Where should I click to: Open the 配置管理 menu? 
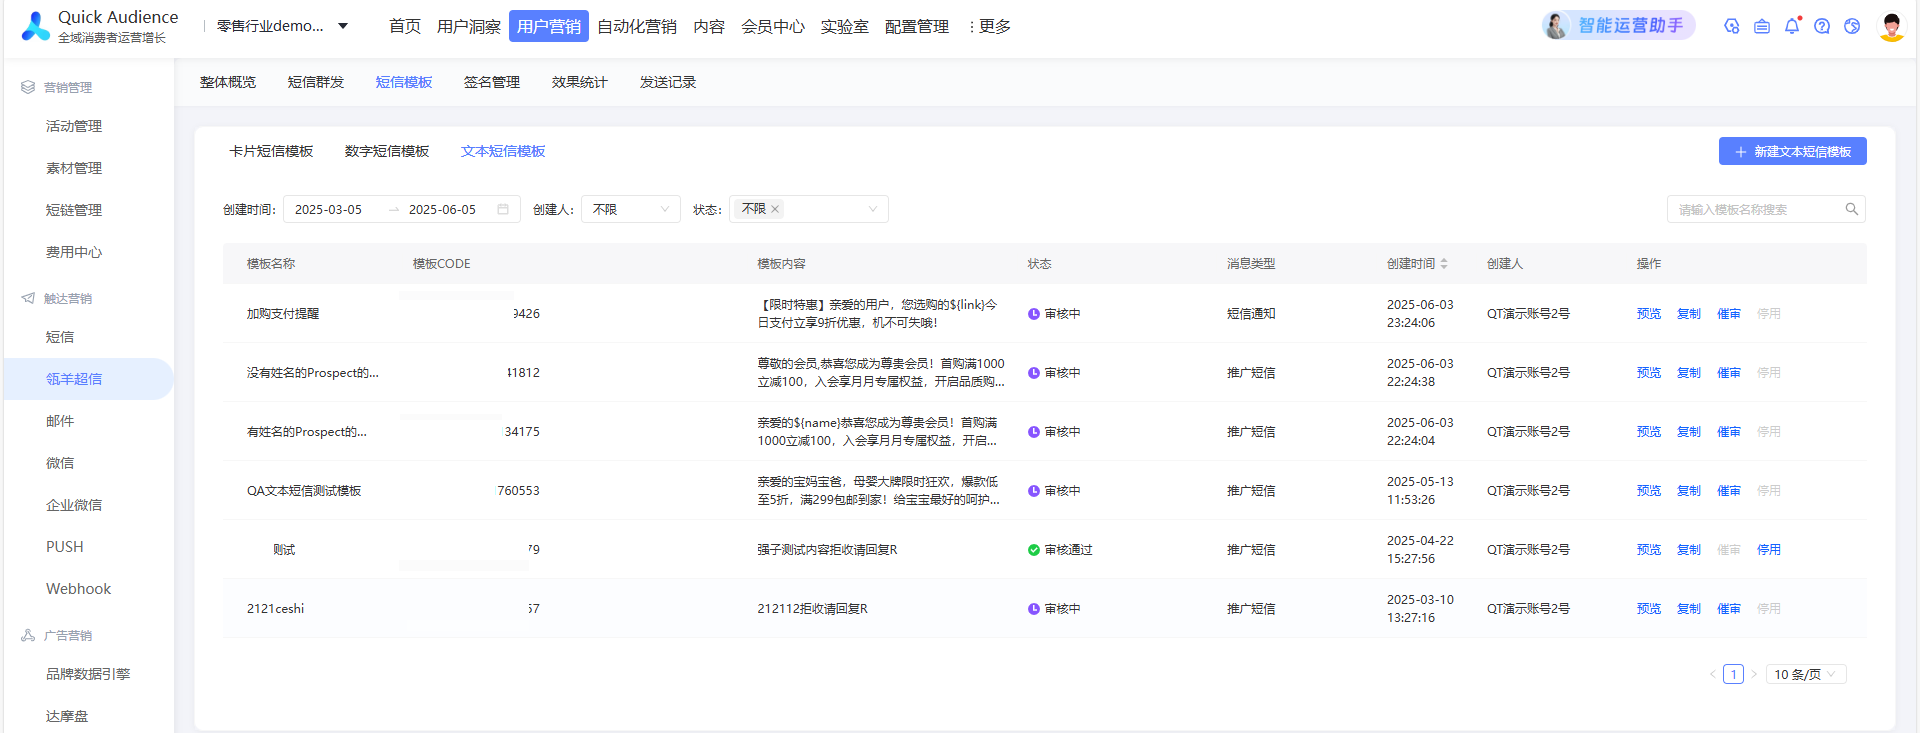click(x=917, y=26)
